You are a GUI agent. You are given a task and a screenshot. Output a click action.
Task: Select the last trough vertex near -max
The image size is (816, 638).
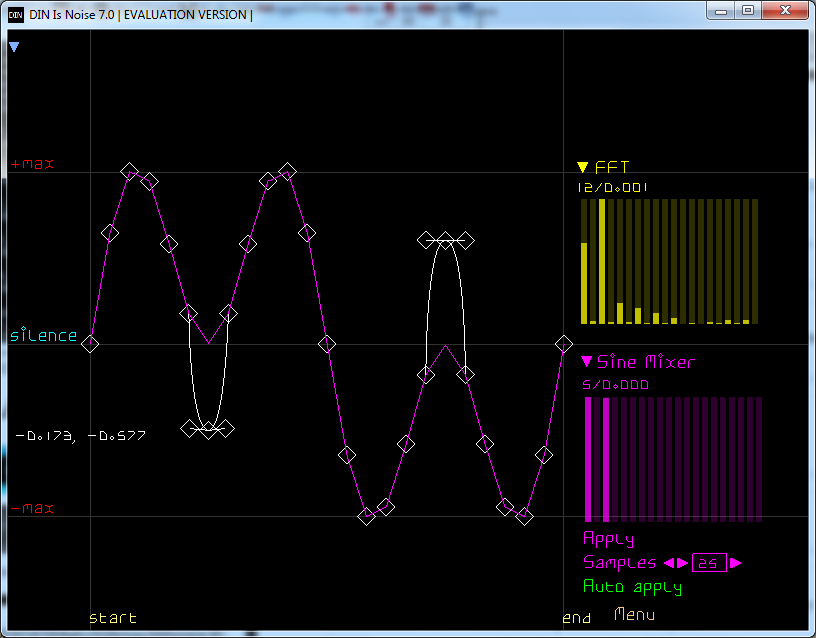click(524, 516)
